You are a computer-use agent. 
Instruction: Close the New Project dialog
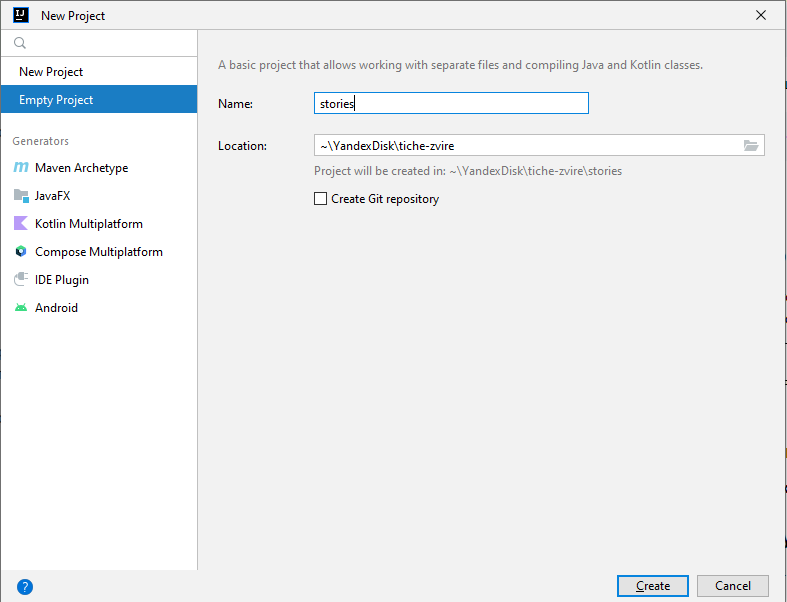pos(761,15)
